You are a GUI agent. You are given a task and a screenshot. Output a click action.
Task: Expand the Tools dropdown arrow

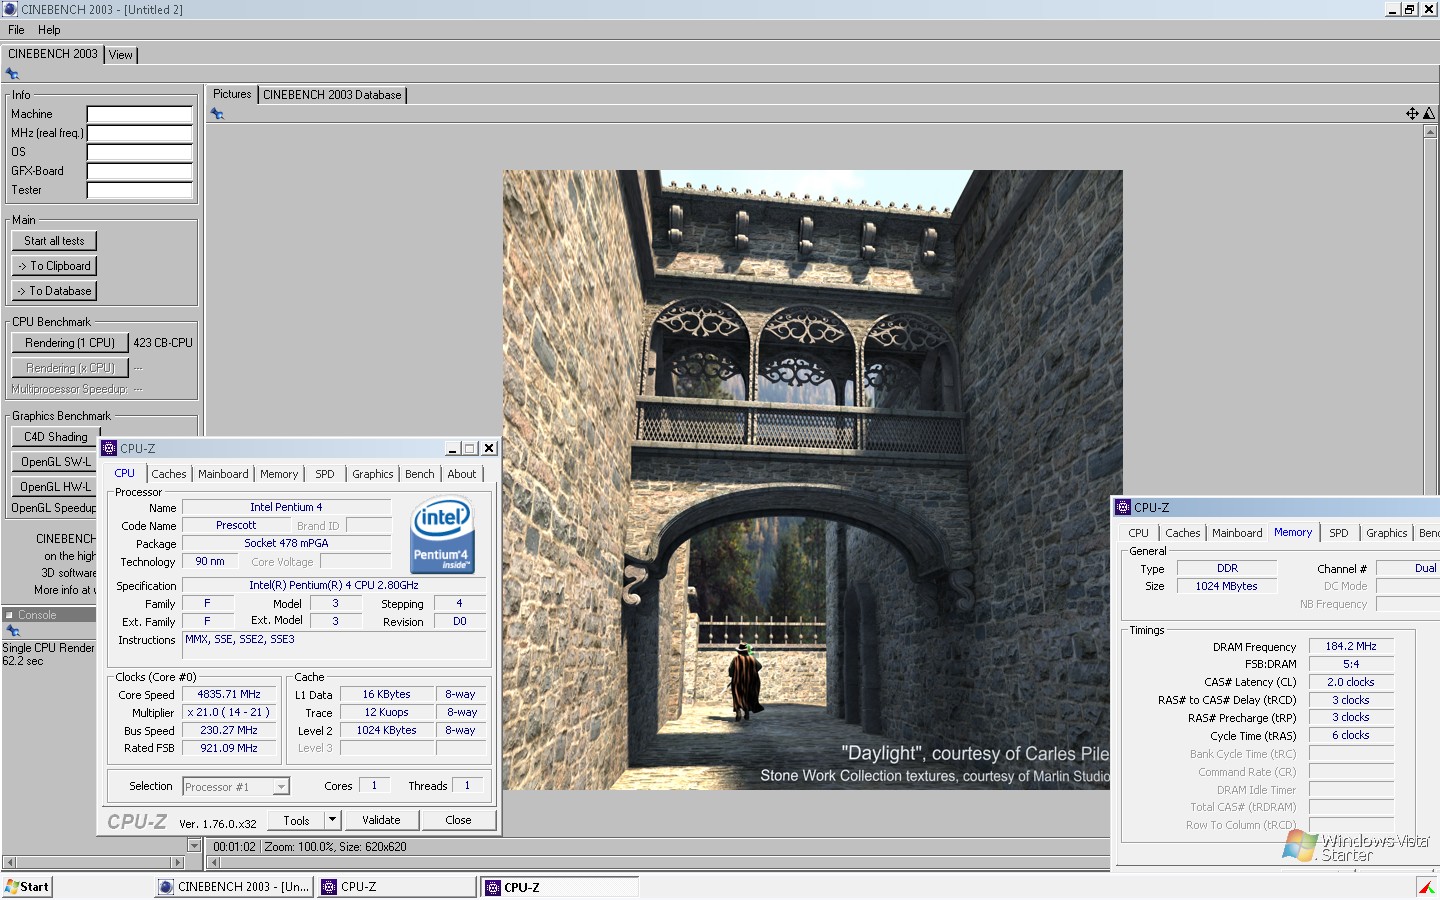coord(333,820)
